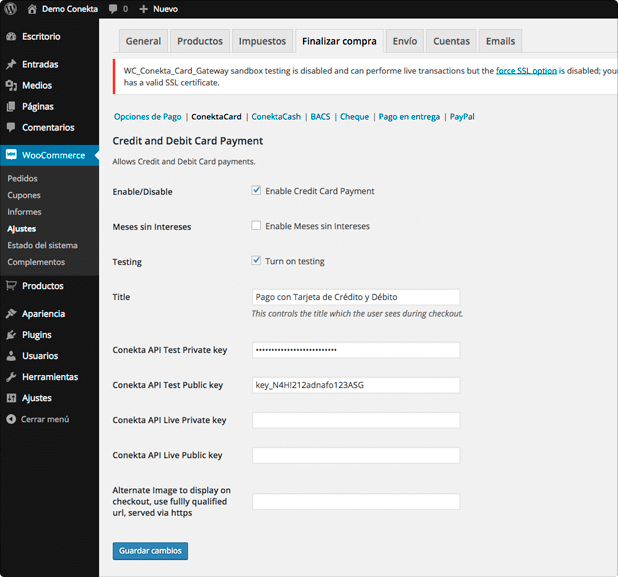Open Opciones de Pago link

tap(147, 117)
